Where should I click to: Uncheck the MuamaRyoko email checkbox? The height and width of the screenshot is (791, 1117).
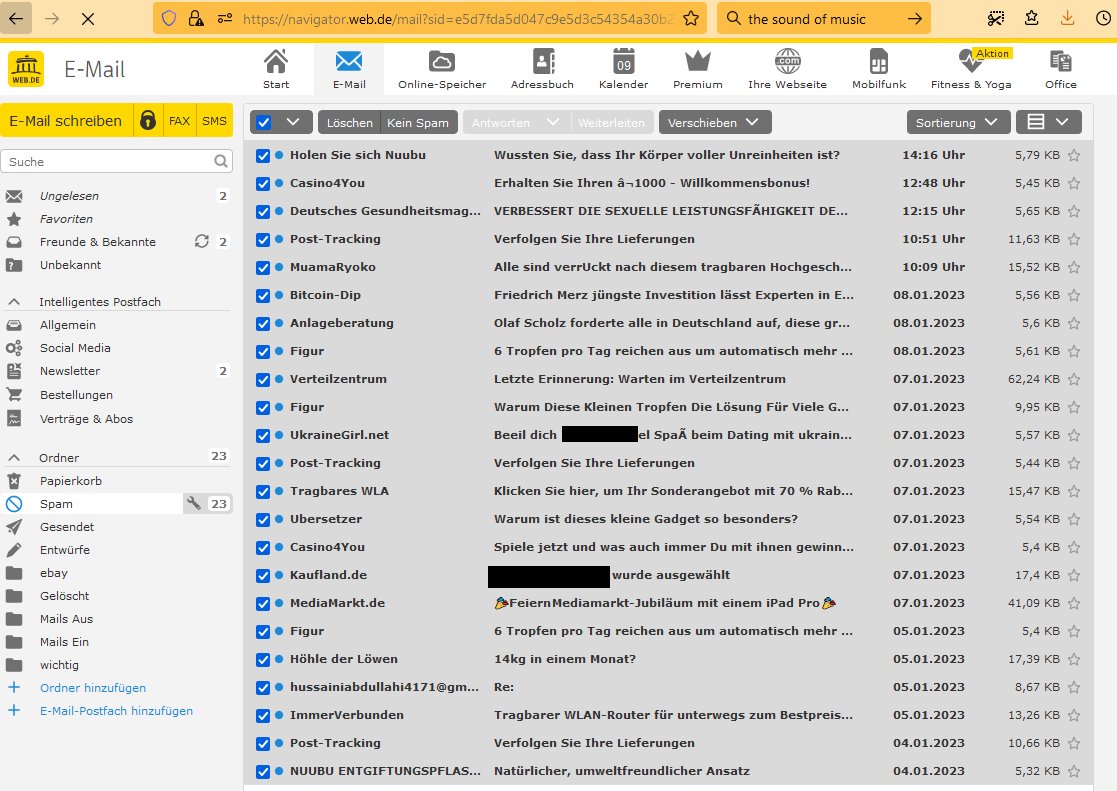click(x=263, y=267)
